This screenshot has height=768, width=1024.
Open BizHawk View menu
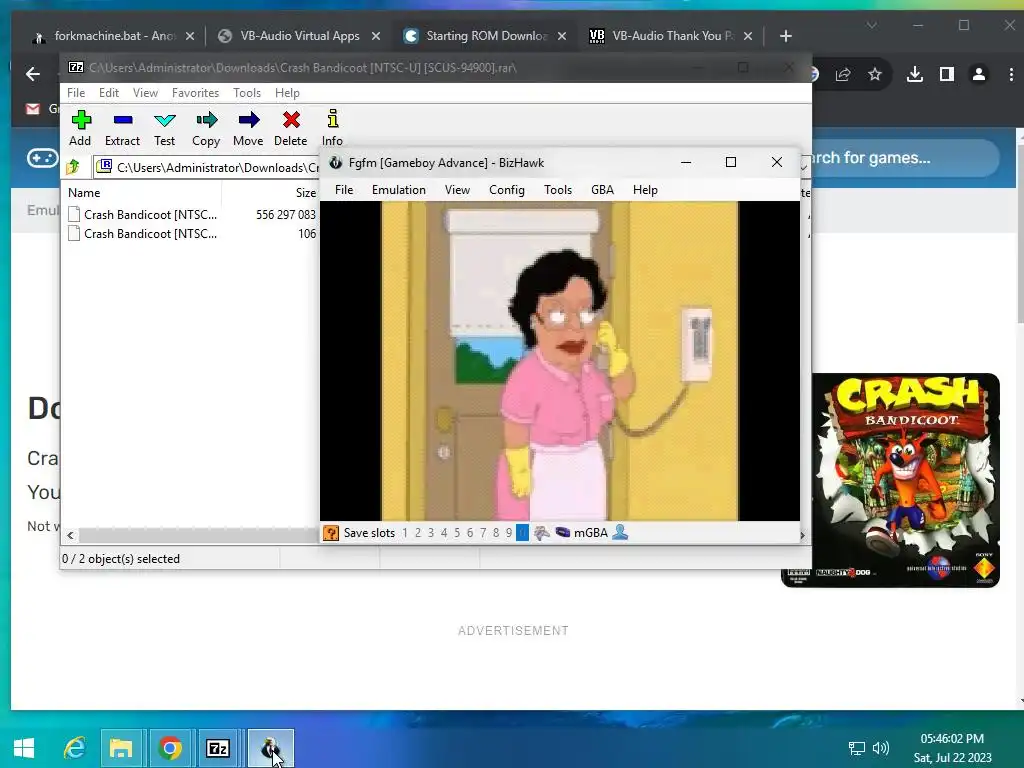pyautogui.click(x=457, y=190)
